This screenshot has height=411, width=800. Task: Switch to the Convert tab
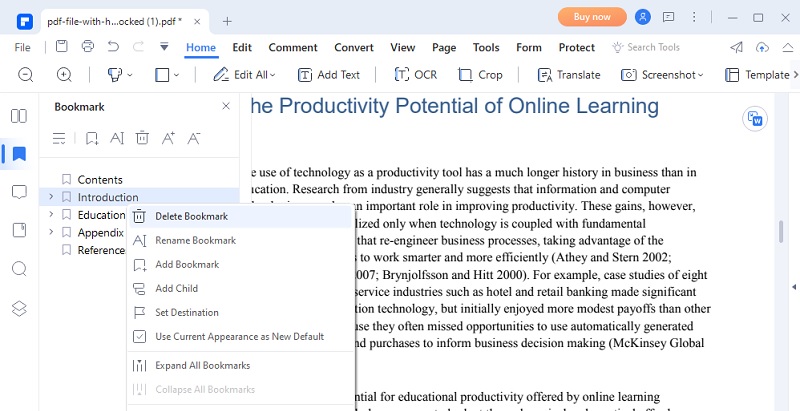point(354,47)
